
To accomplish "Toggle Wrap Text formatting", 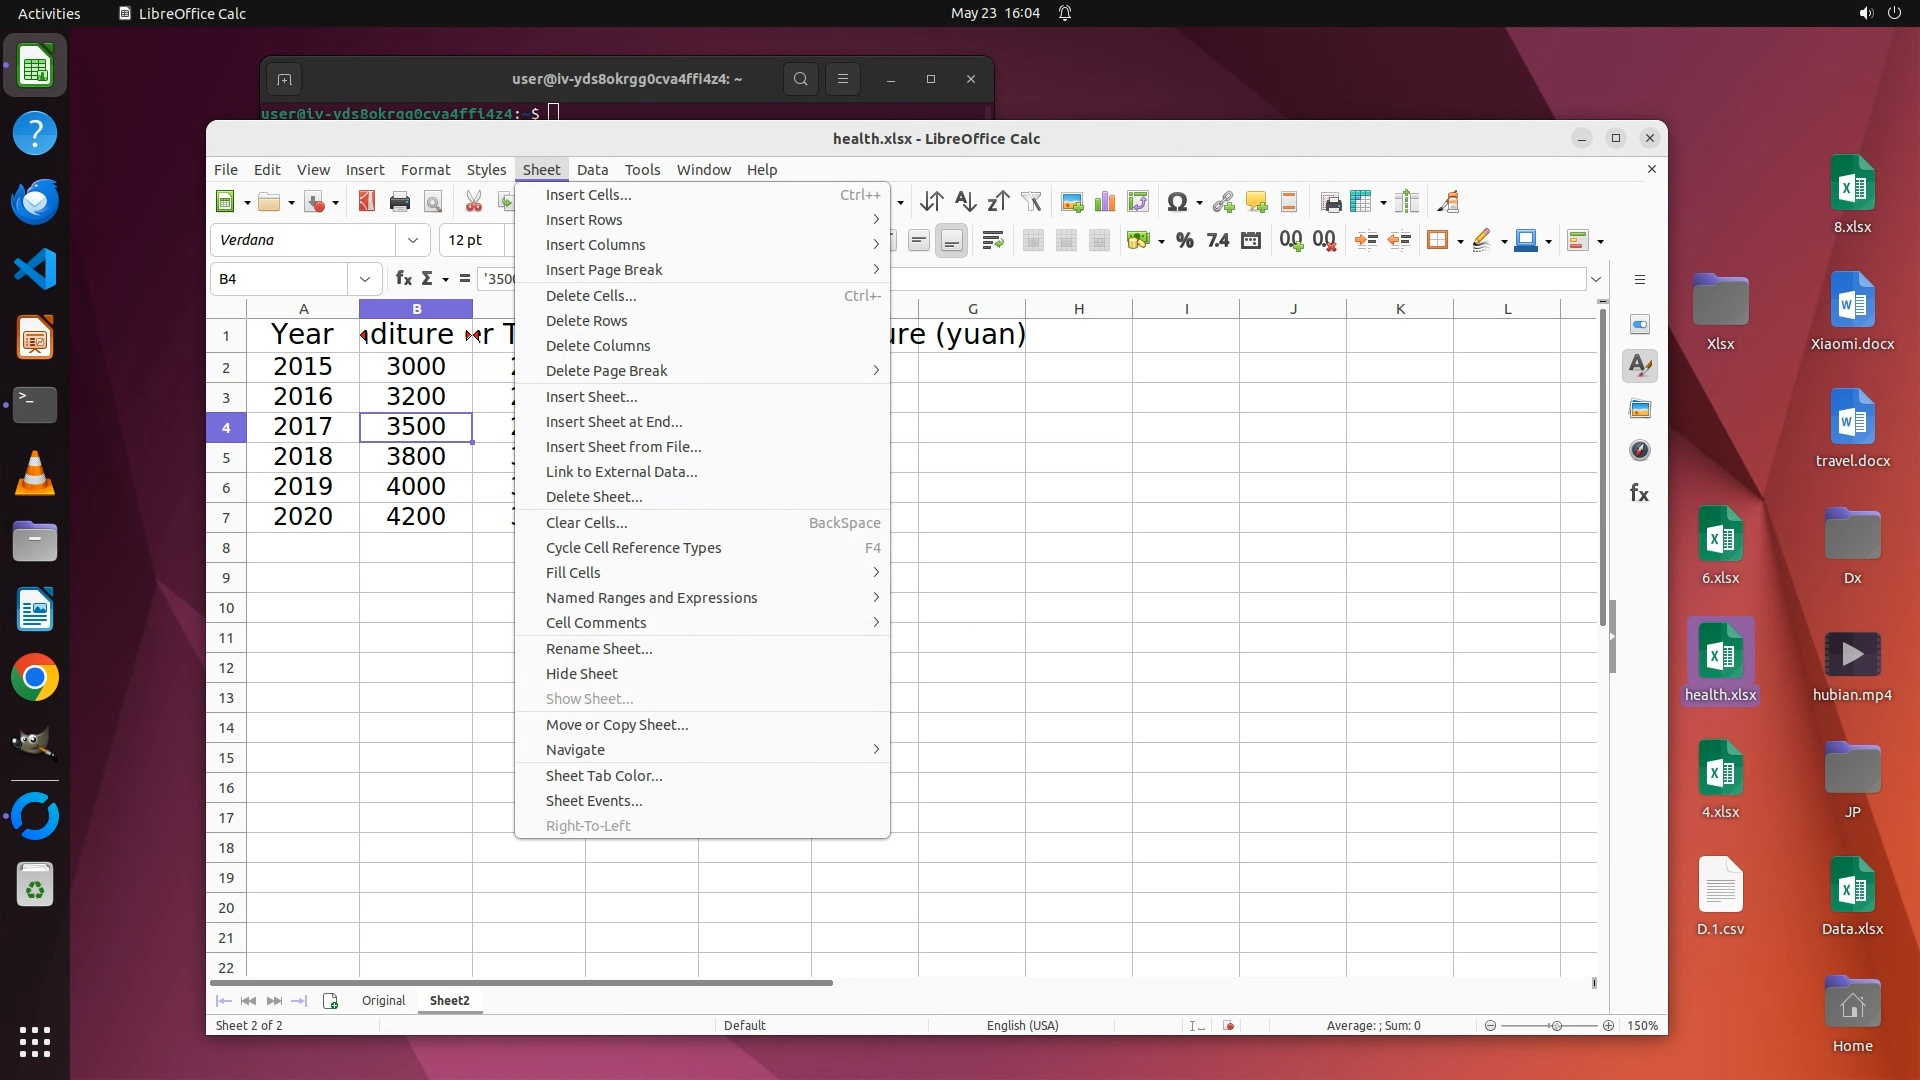I will tap(993, 240).
